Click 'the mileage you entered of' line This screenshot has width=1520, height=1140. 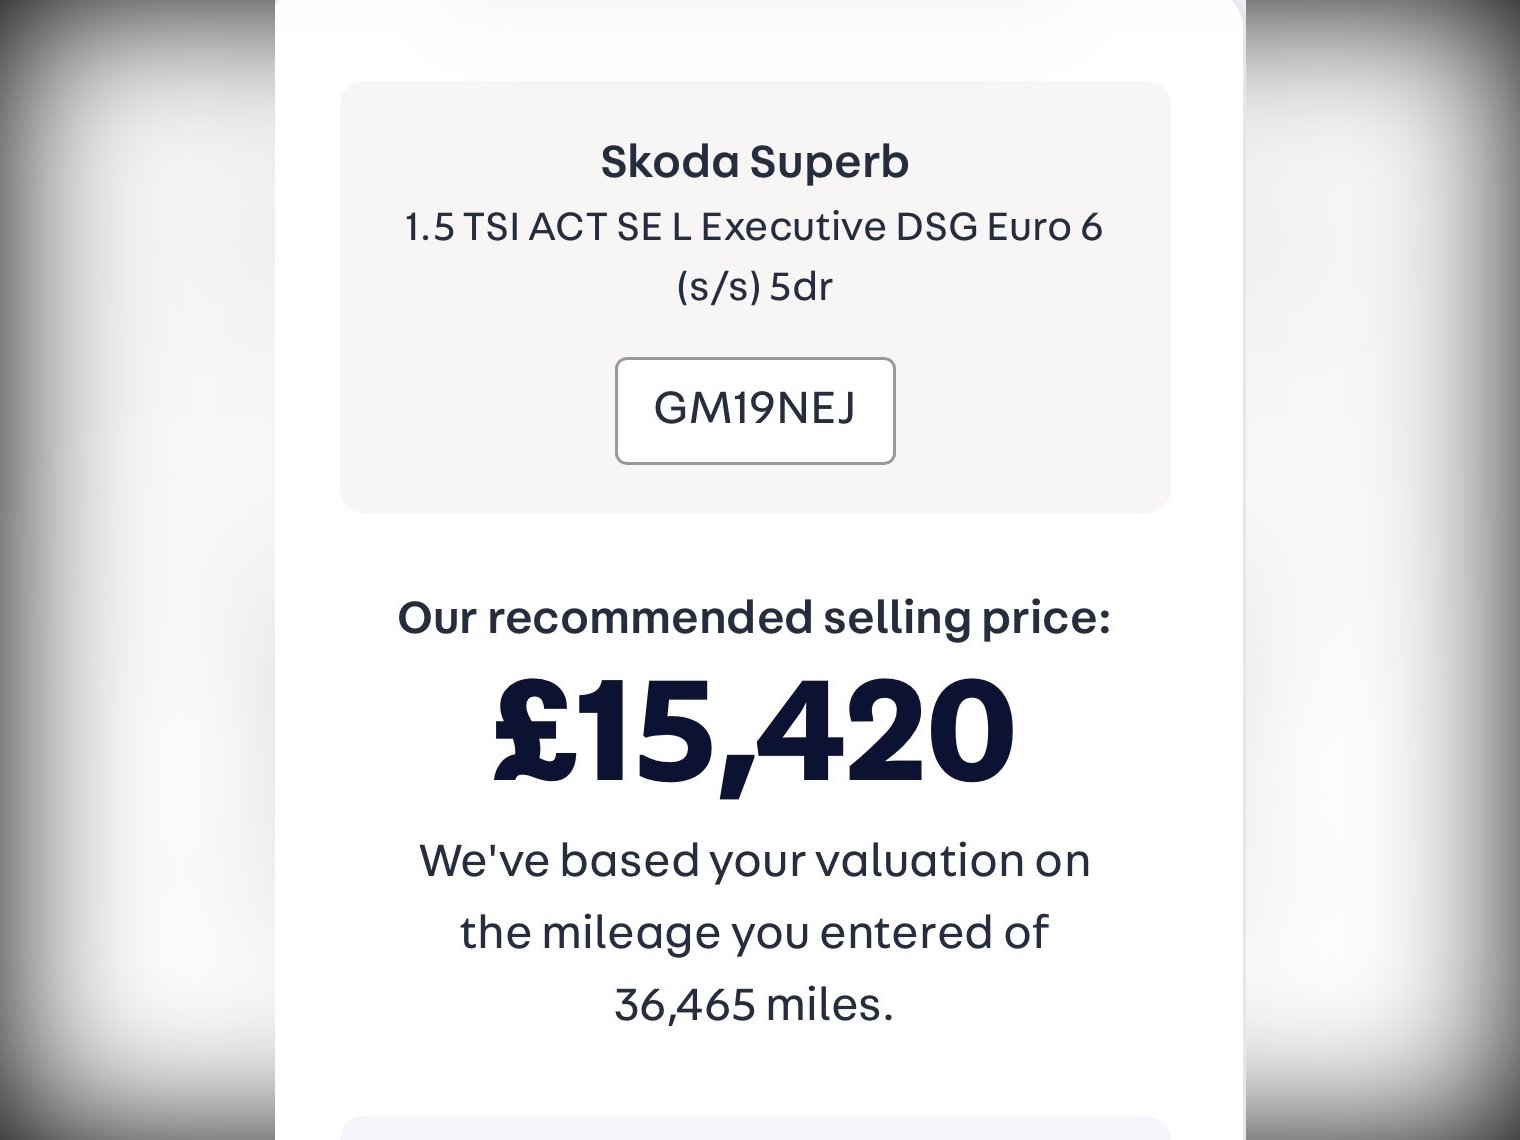(x=755, y=932)
